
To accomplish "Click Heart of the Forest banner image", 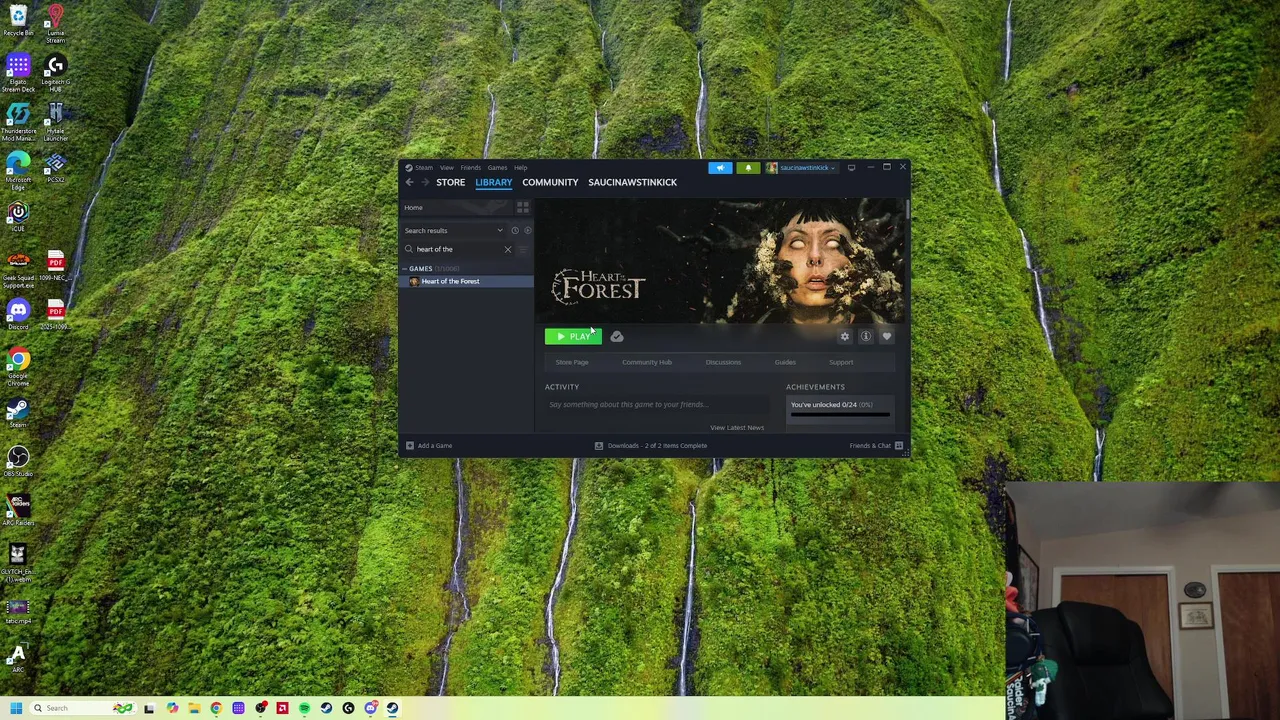I will (x=720, y=260).
